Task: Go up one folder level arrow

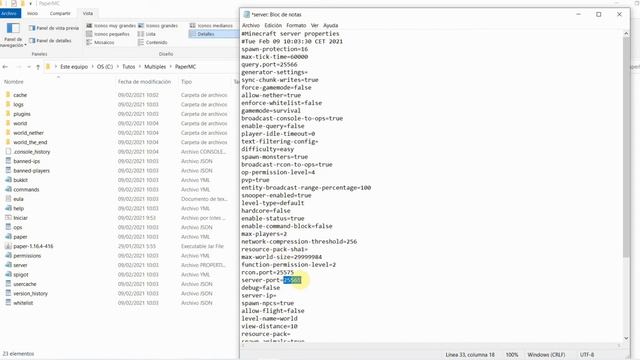Action: 38,67
